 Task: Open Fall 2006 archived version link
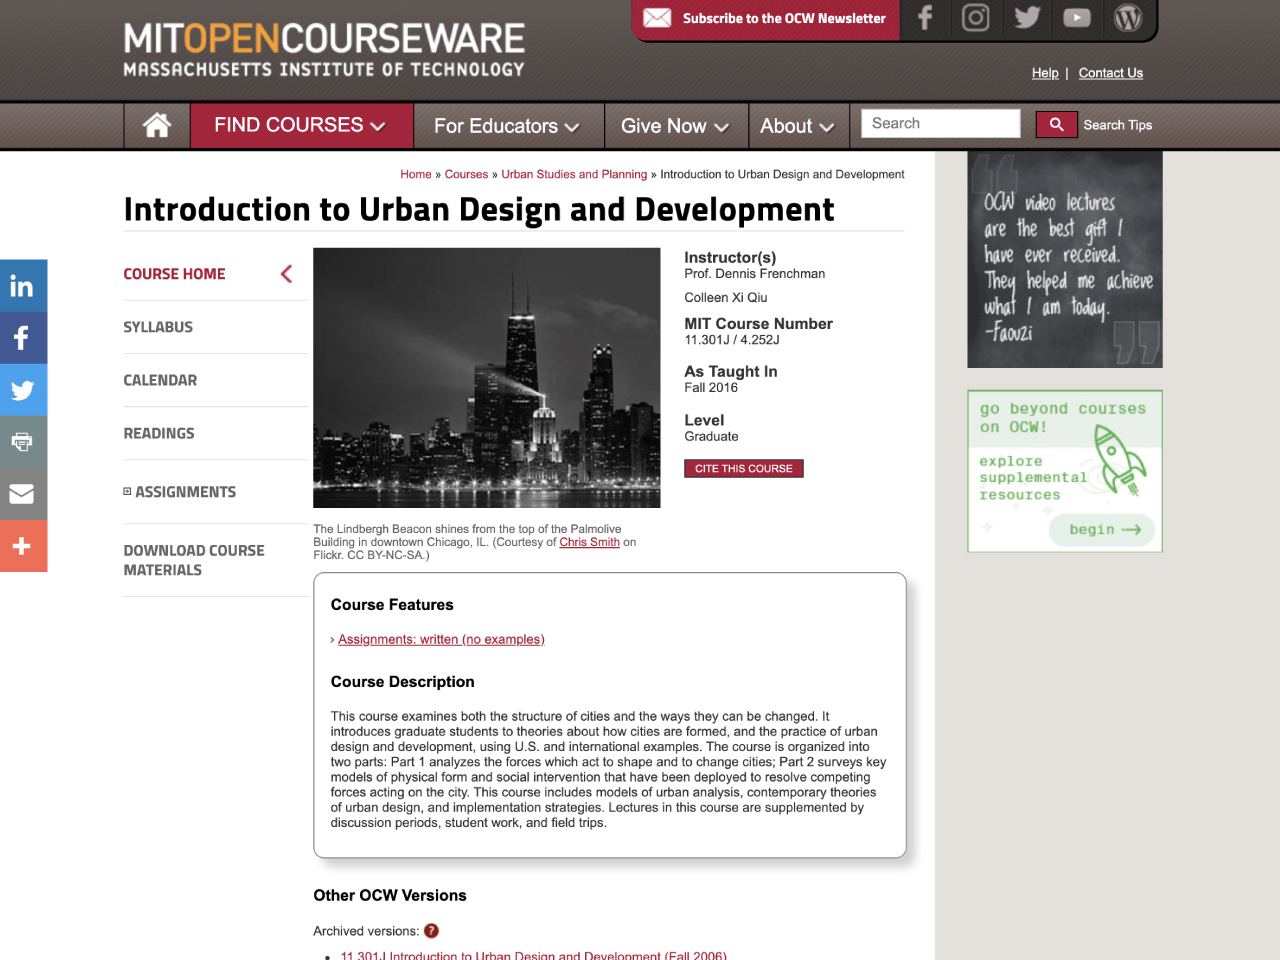pyautogui.click(x=533, y=955)
